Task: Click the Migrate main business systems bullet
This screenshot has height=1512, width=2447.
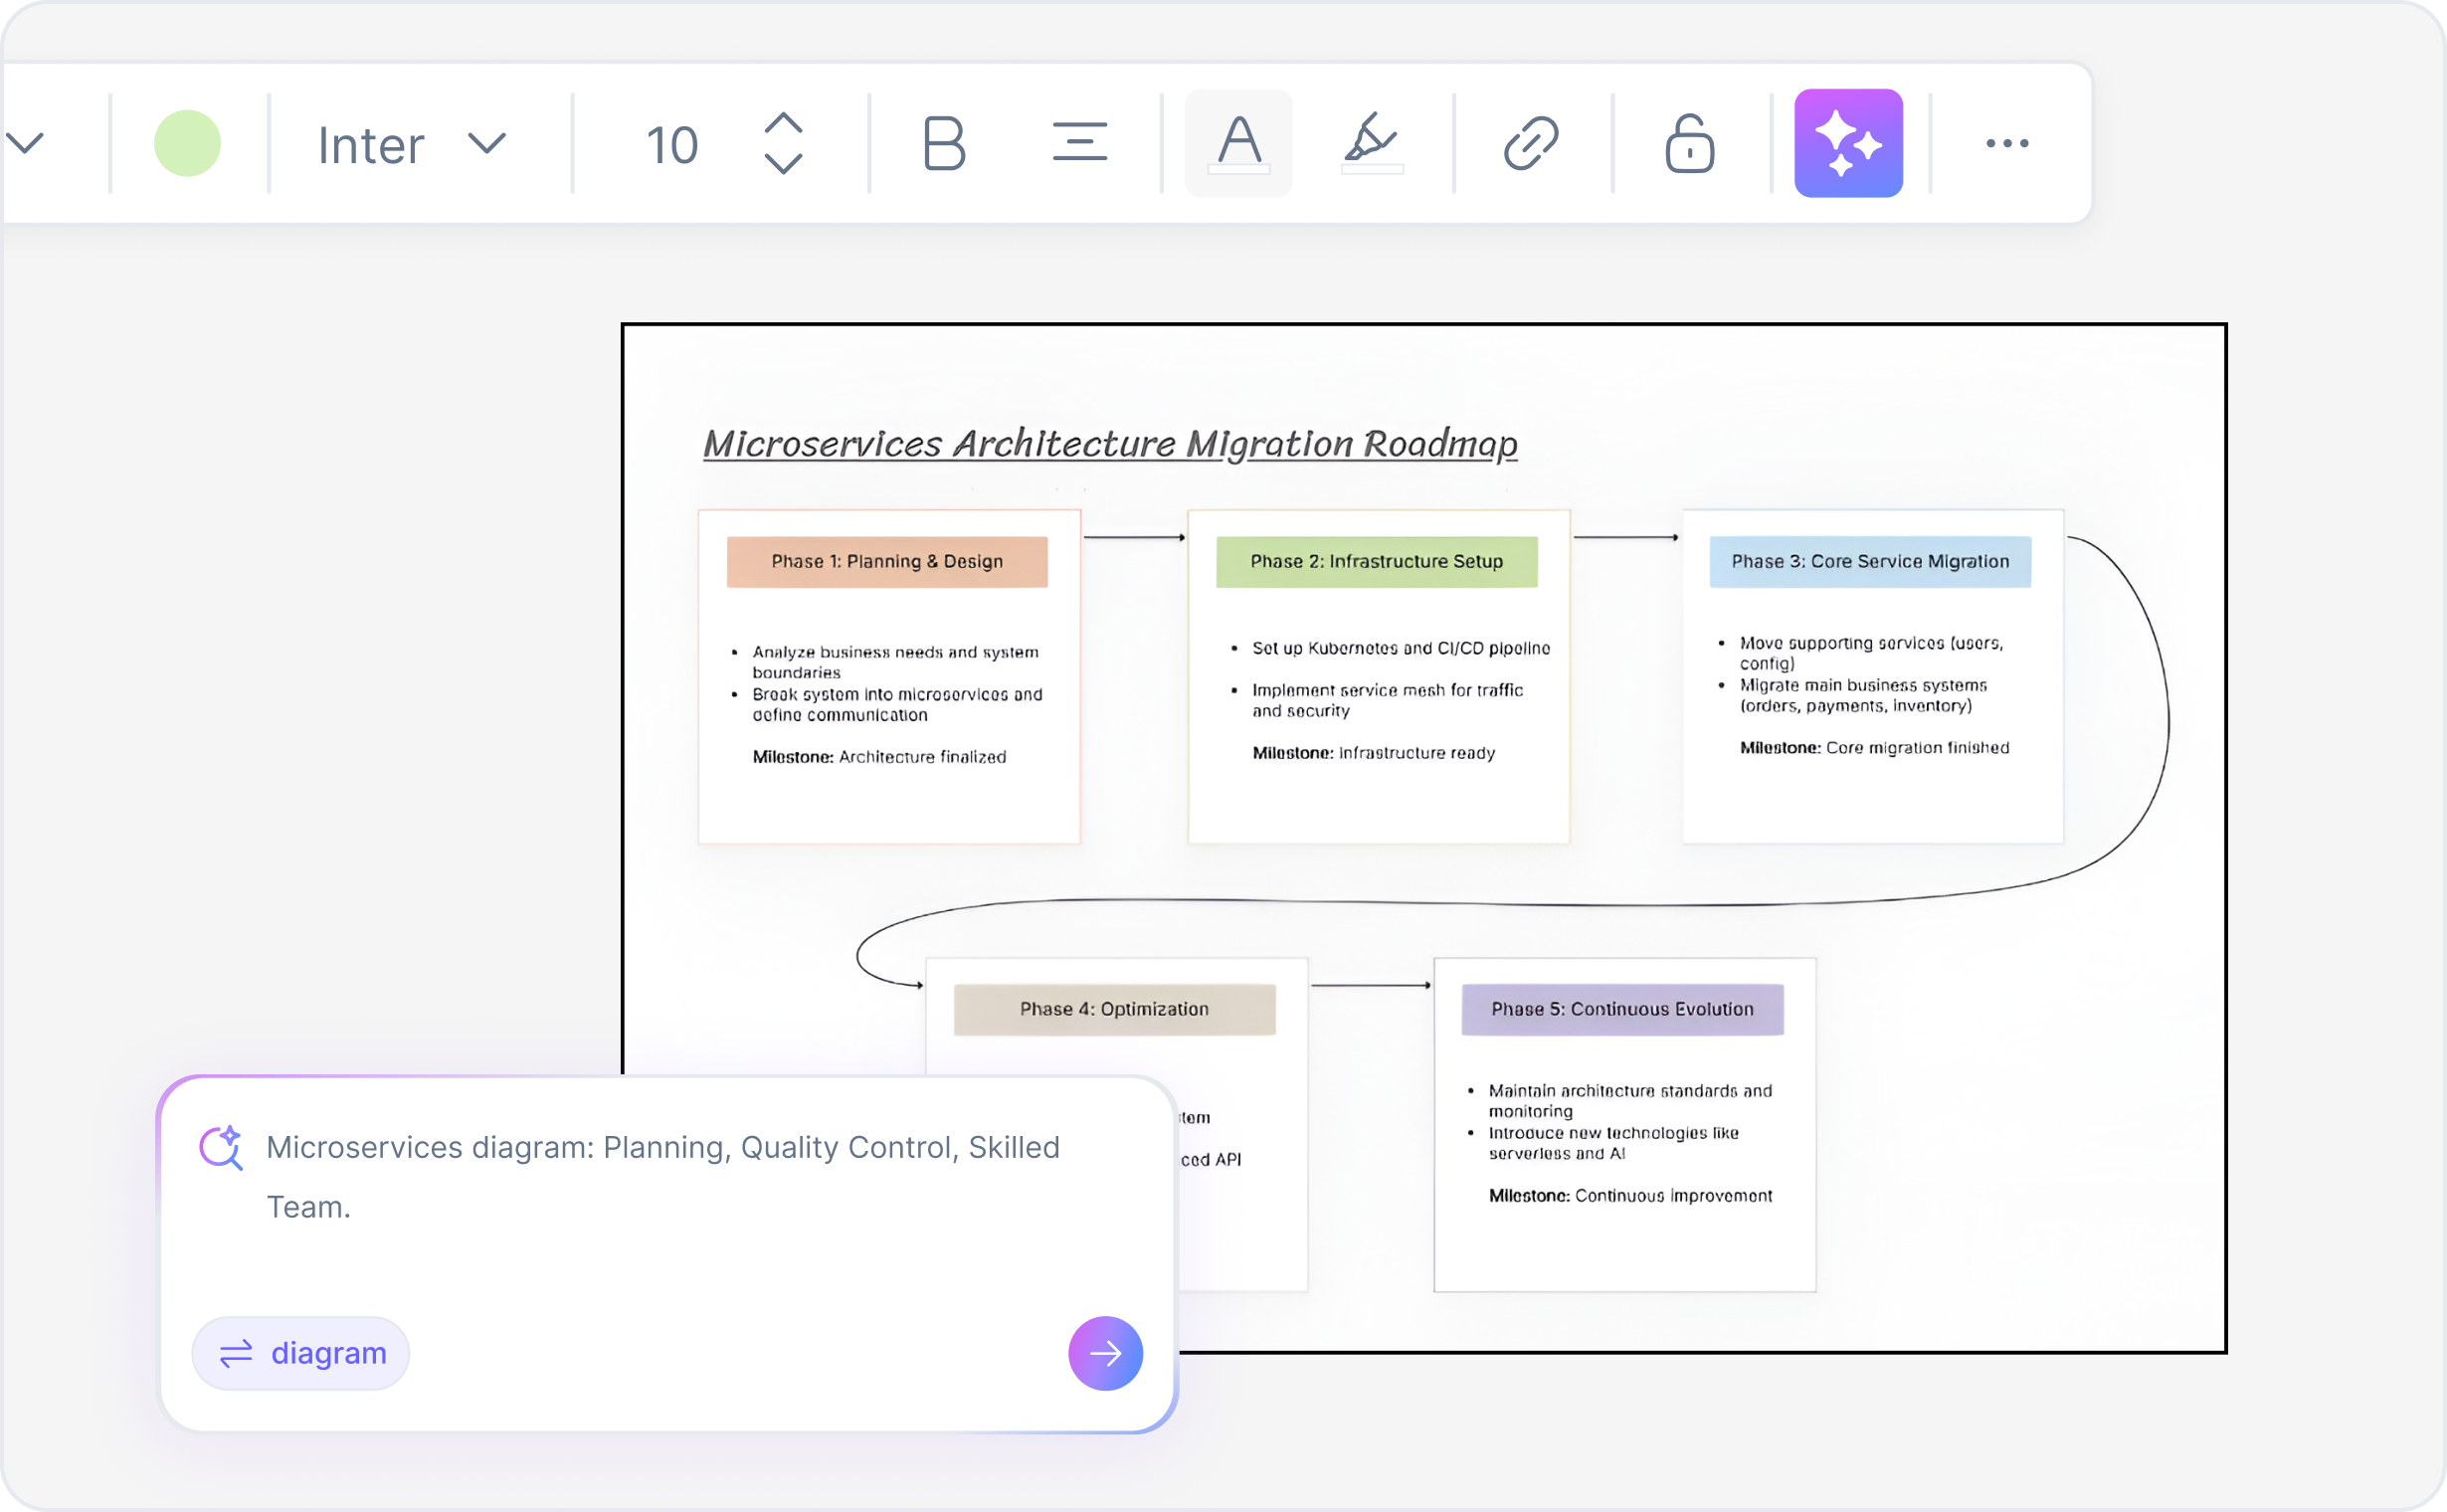Action: (x=1862, y=695)
